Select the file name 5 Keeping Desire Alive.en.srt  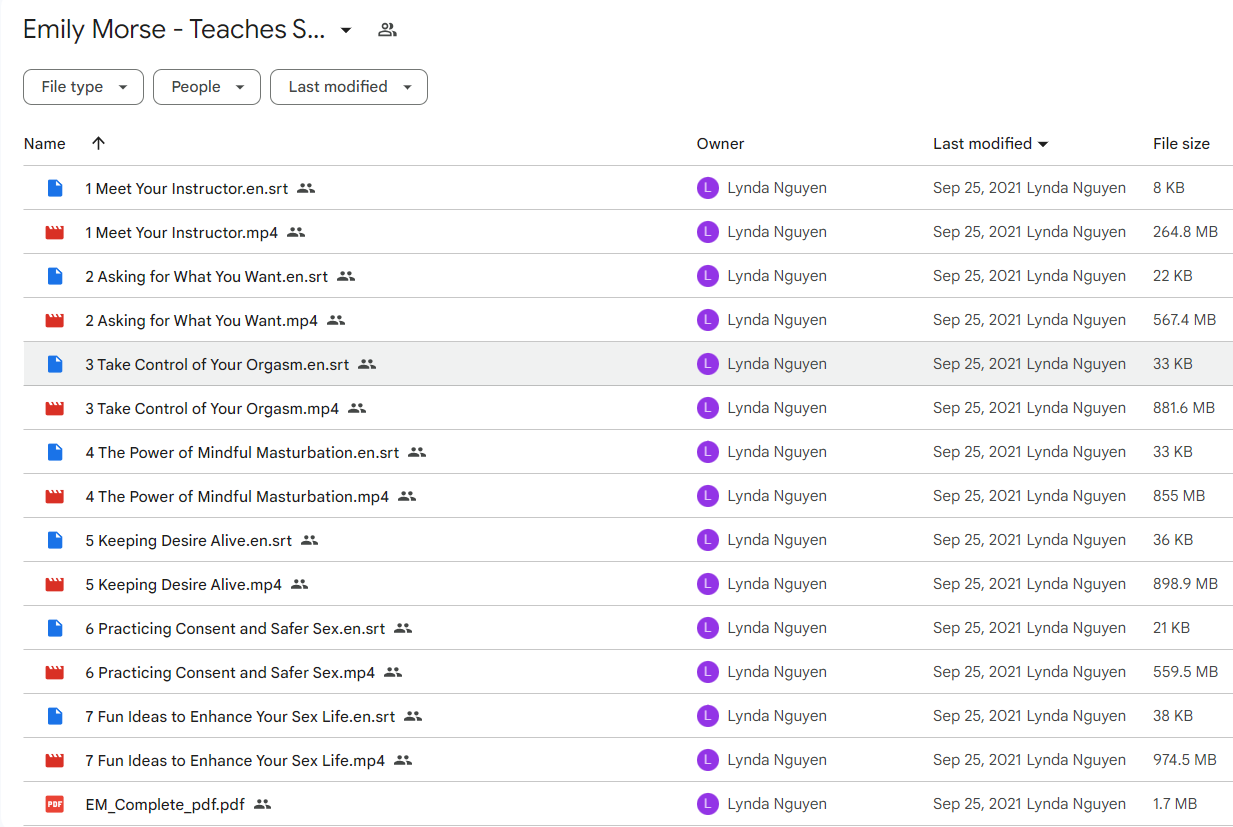pyautogui.click(x=189, y=540)
